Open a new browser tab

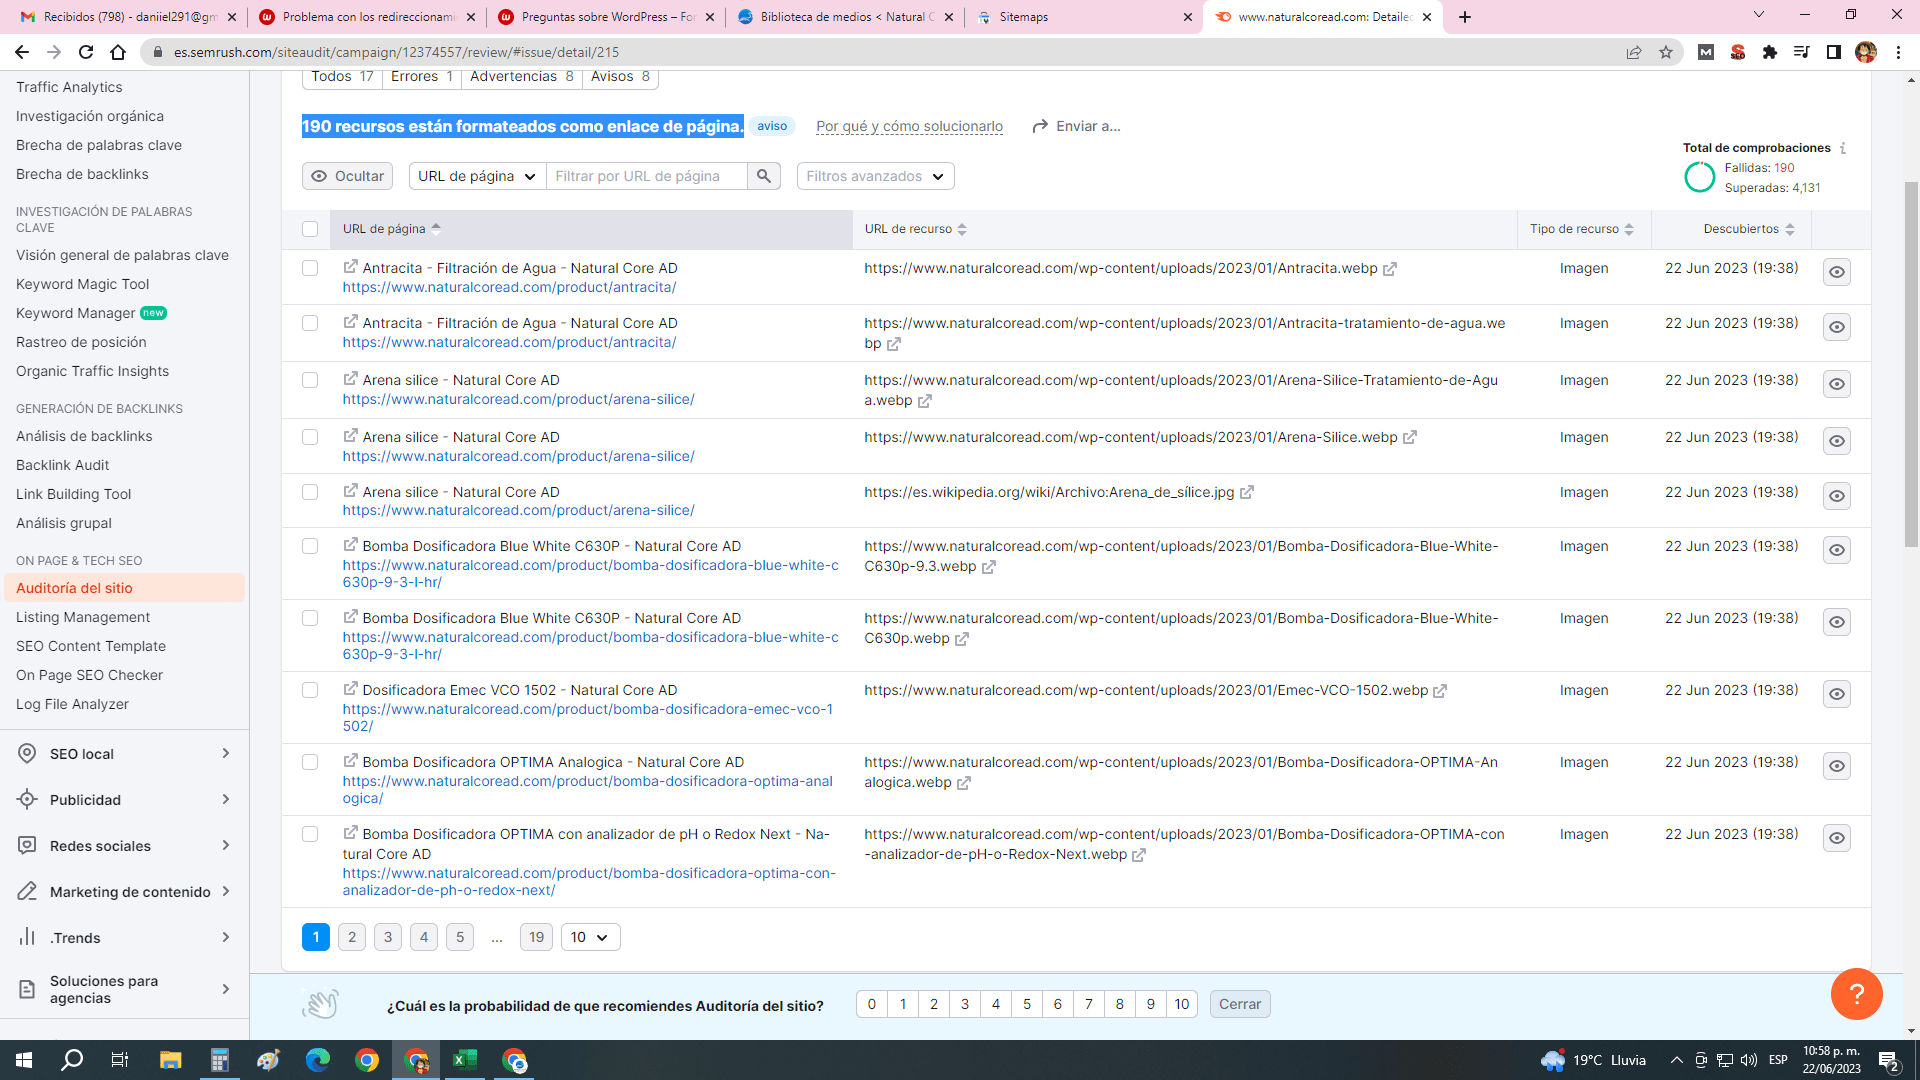[x=1465, y=17]
